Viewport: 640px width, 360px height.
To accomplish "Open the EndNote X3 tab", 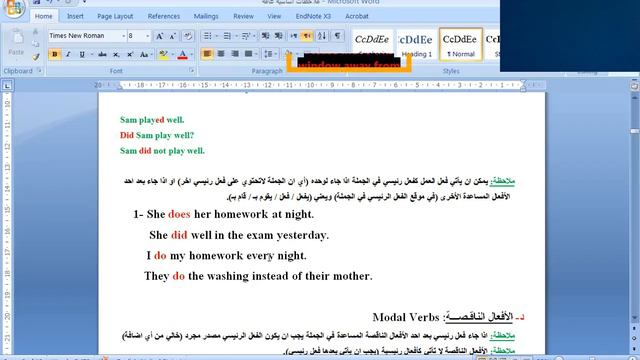I will (x=313, y=16).
